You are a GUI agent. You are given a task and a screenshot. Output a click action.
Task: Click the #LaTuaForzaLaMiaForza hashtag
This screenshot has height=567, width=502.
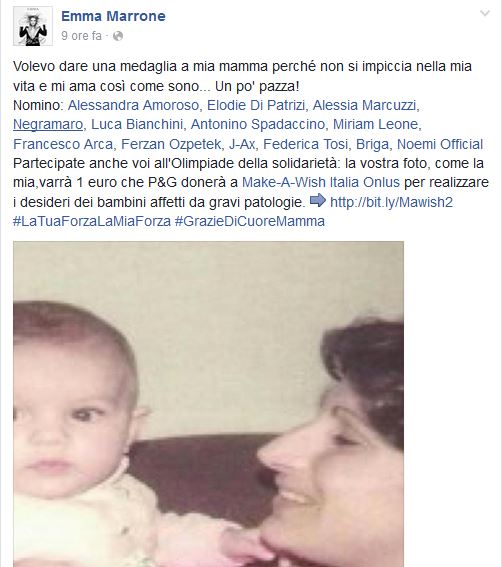tap(92, 221)
